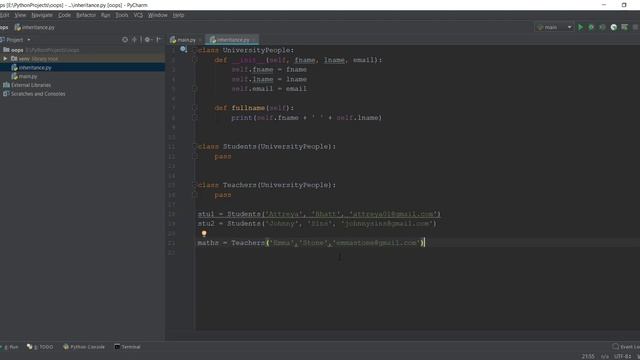Expand the venv folder in project tree
Image resolution: width=640 pixels, height=360 pixels.
click(5, 59)
